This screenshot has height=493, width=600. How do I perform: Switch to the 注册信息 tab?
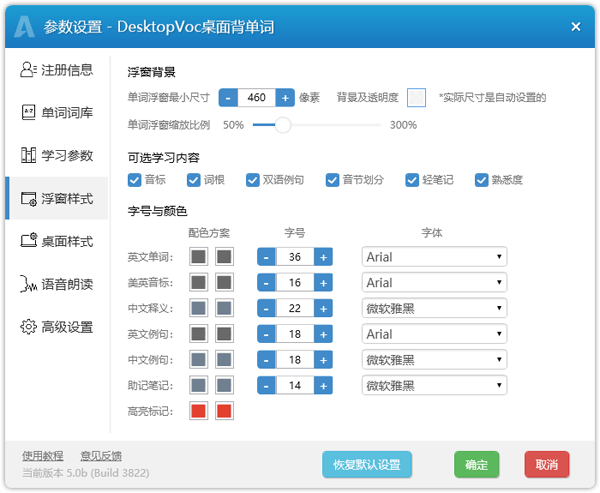[57, 70]
